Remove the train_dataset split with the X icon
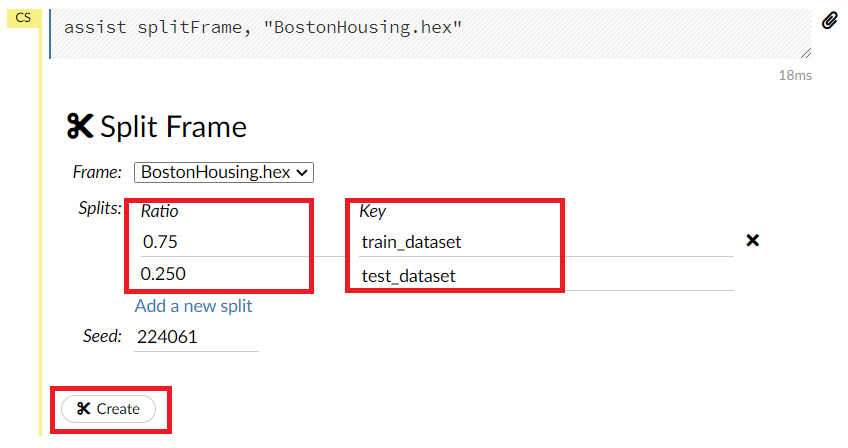Viewport: 848px width, 448px height. 753,240
